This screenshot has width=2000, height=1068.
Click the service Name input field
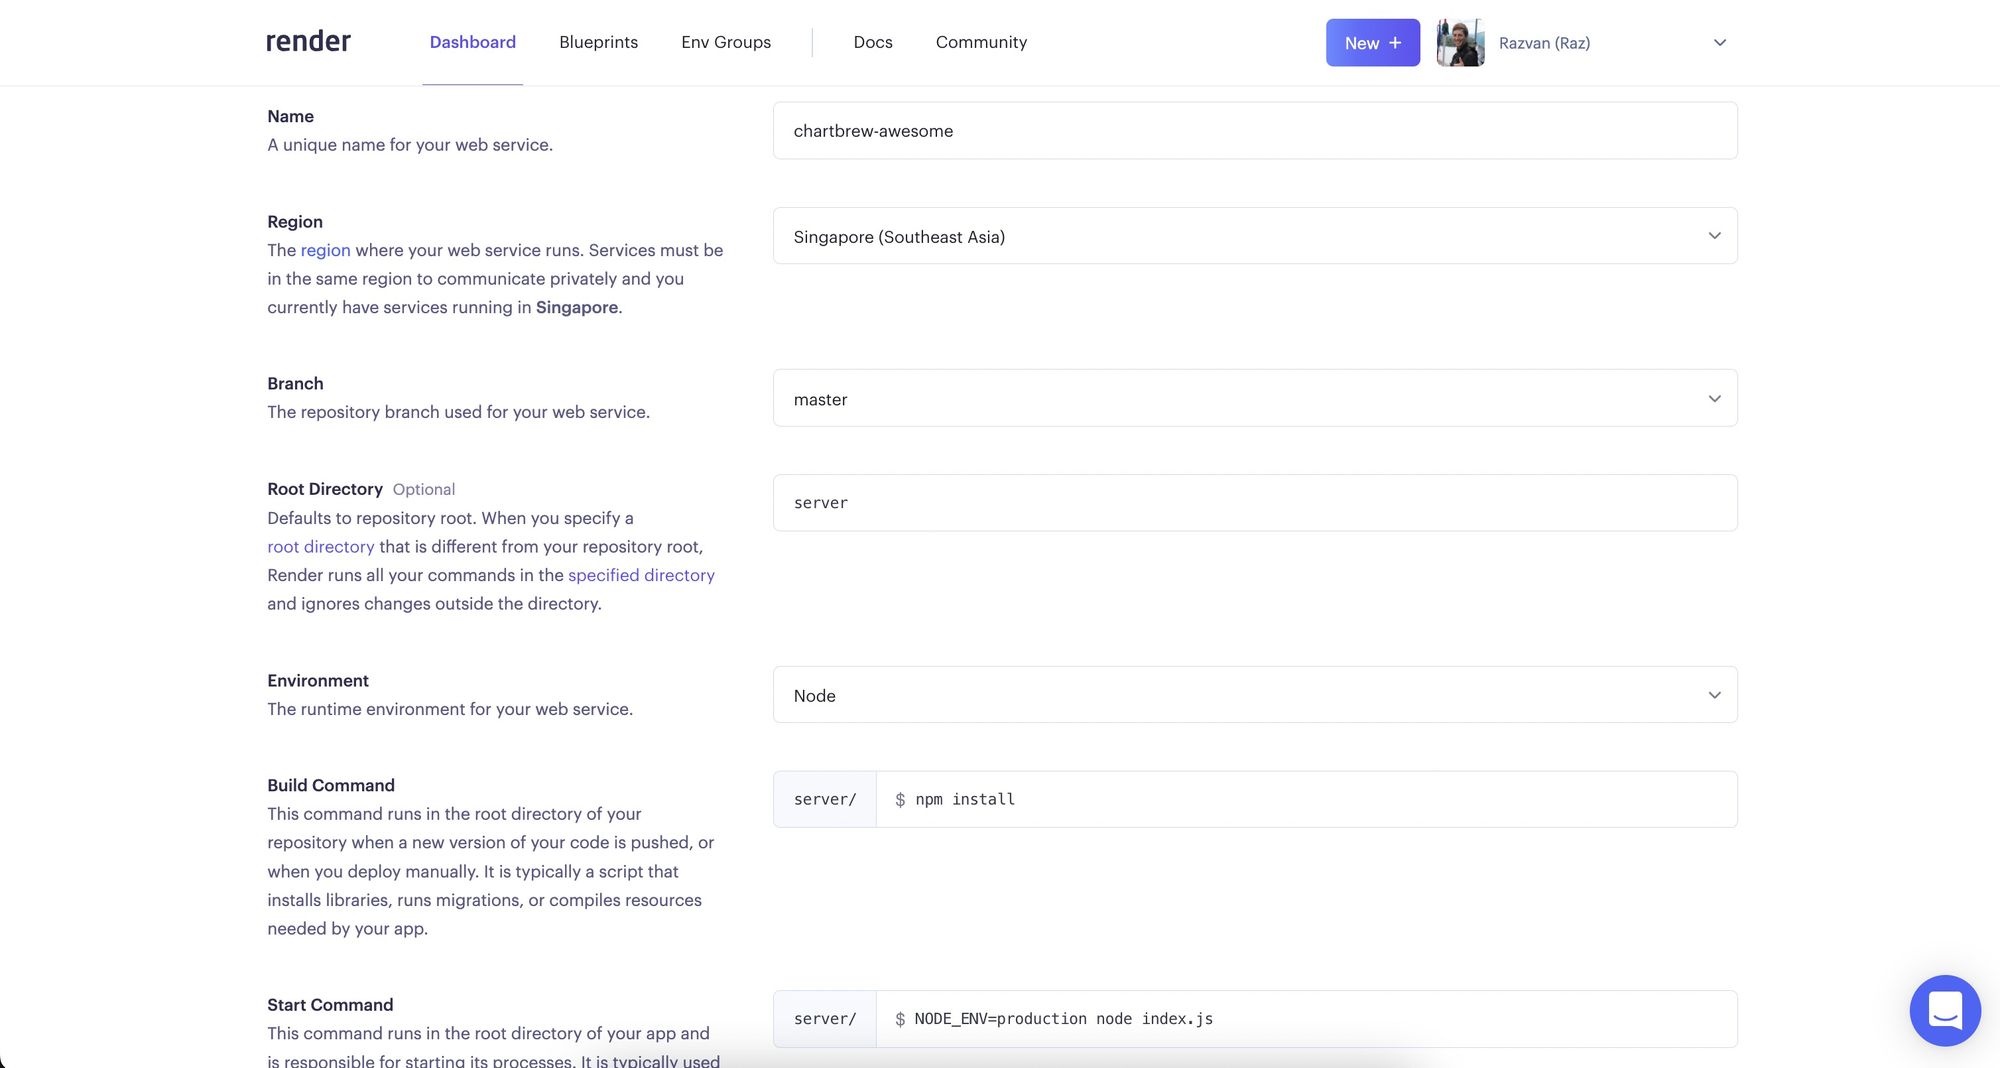[1254, 130]
